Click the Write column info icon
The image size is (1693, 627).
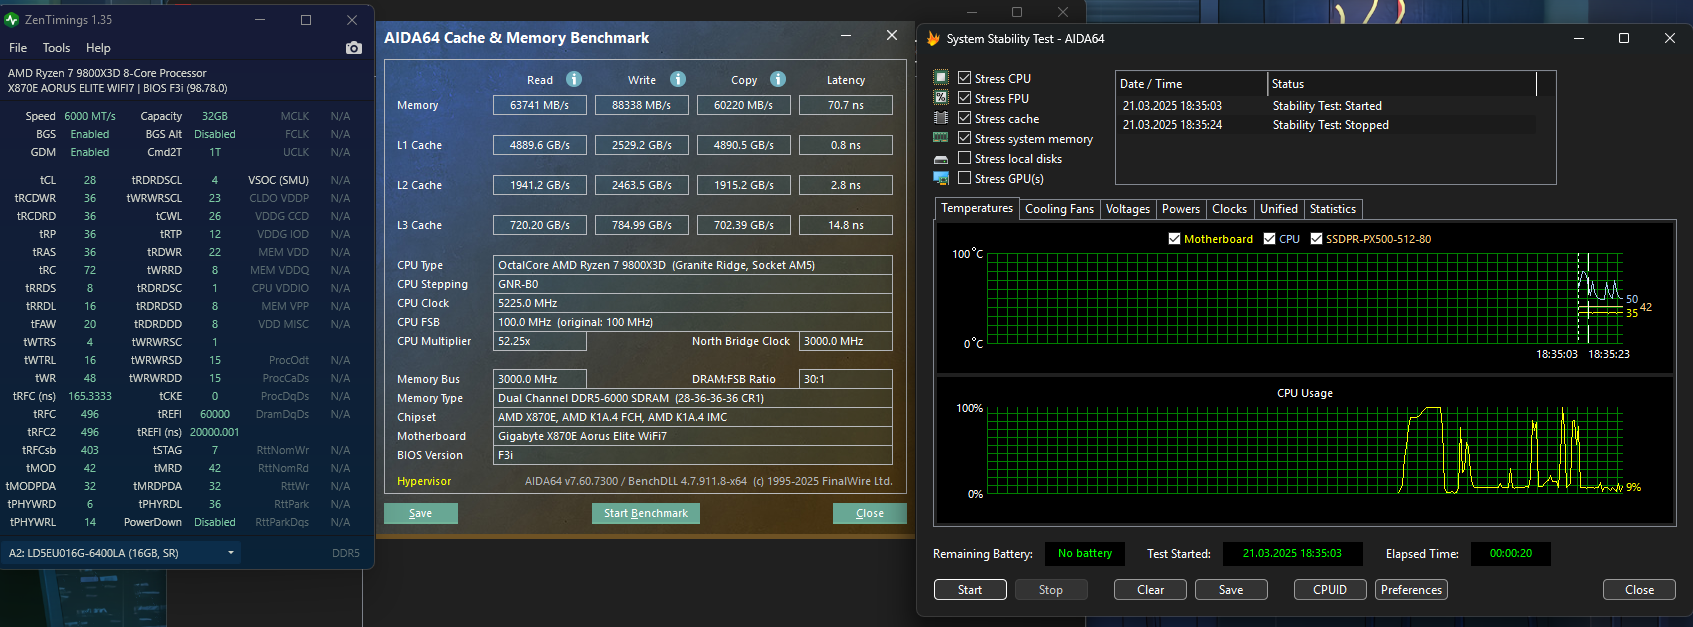678,79
